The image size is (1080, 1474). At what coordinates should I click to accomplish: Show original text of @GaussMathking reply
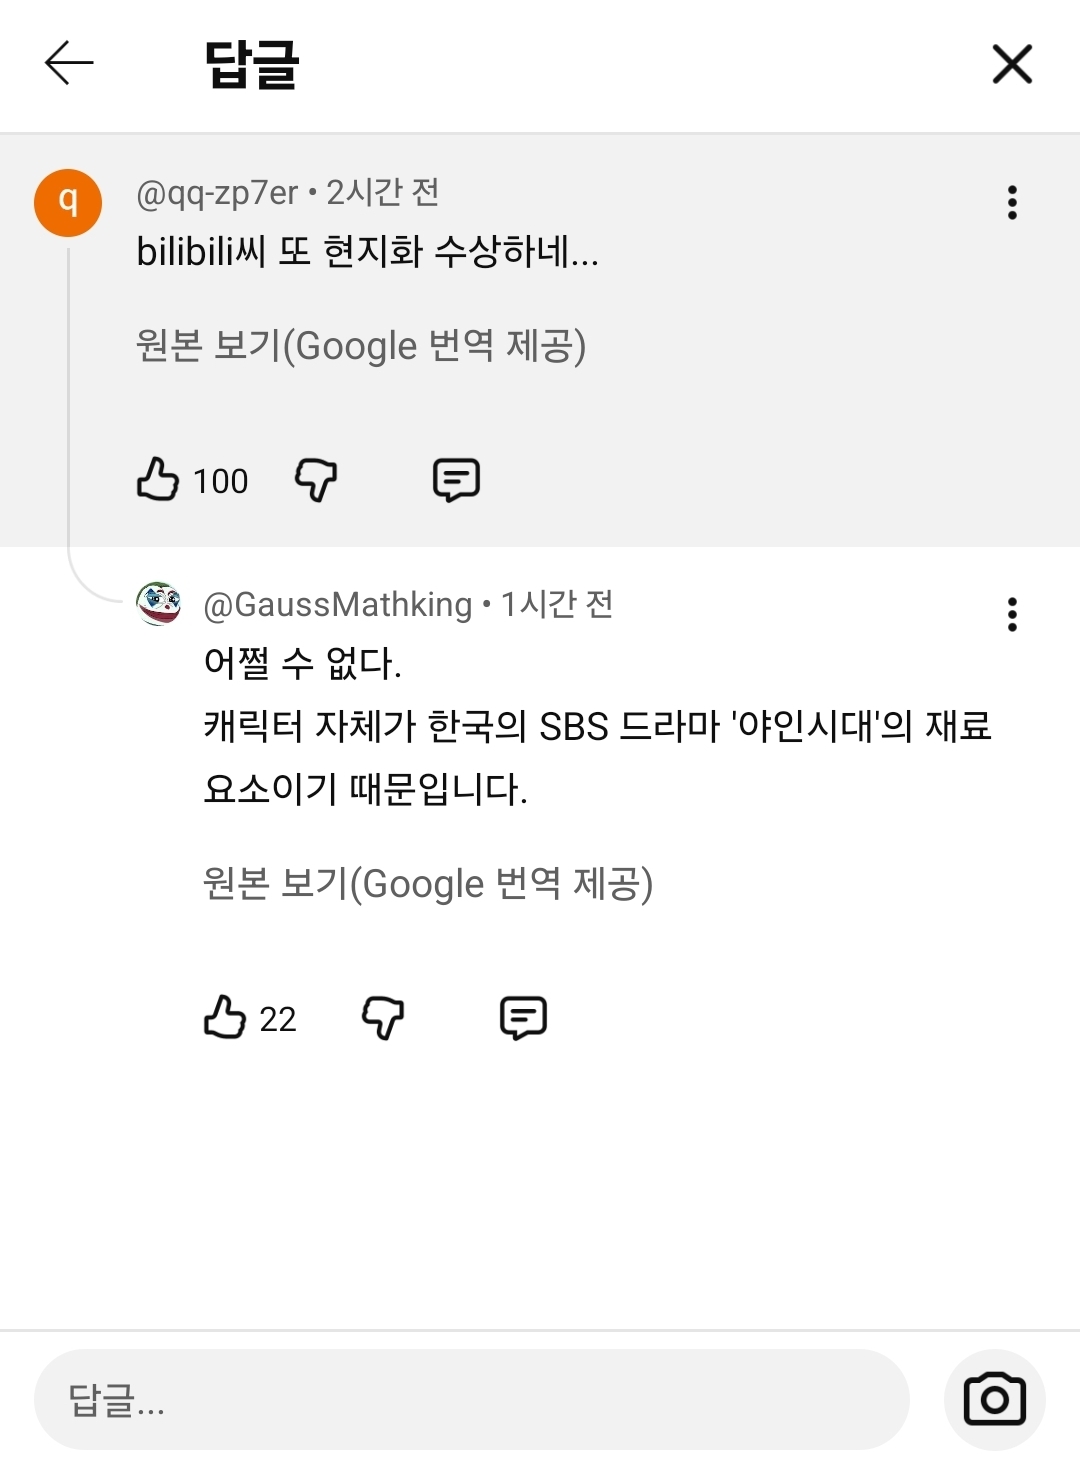(x=428, y=884)
